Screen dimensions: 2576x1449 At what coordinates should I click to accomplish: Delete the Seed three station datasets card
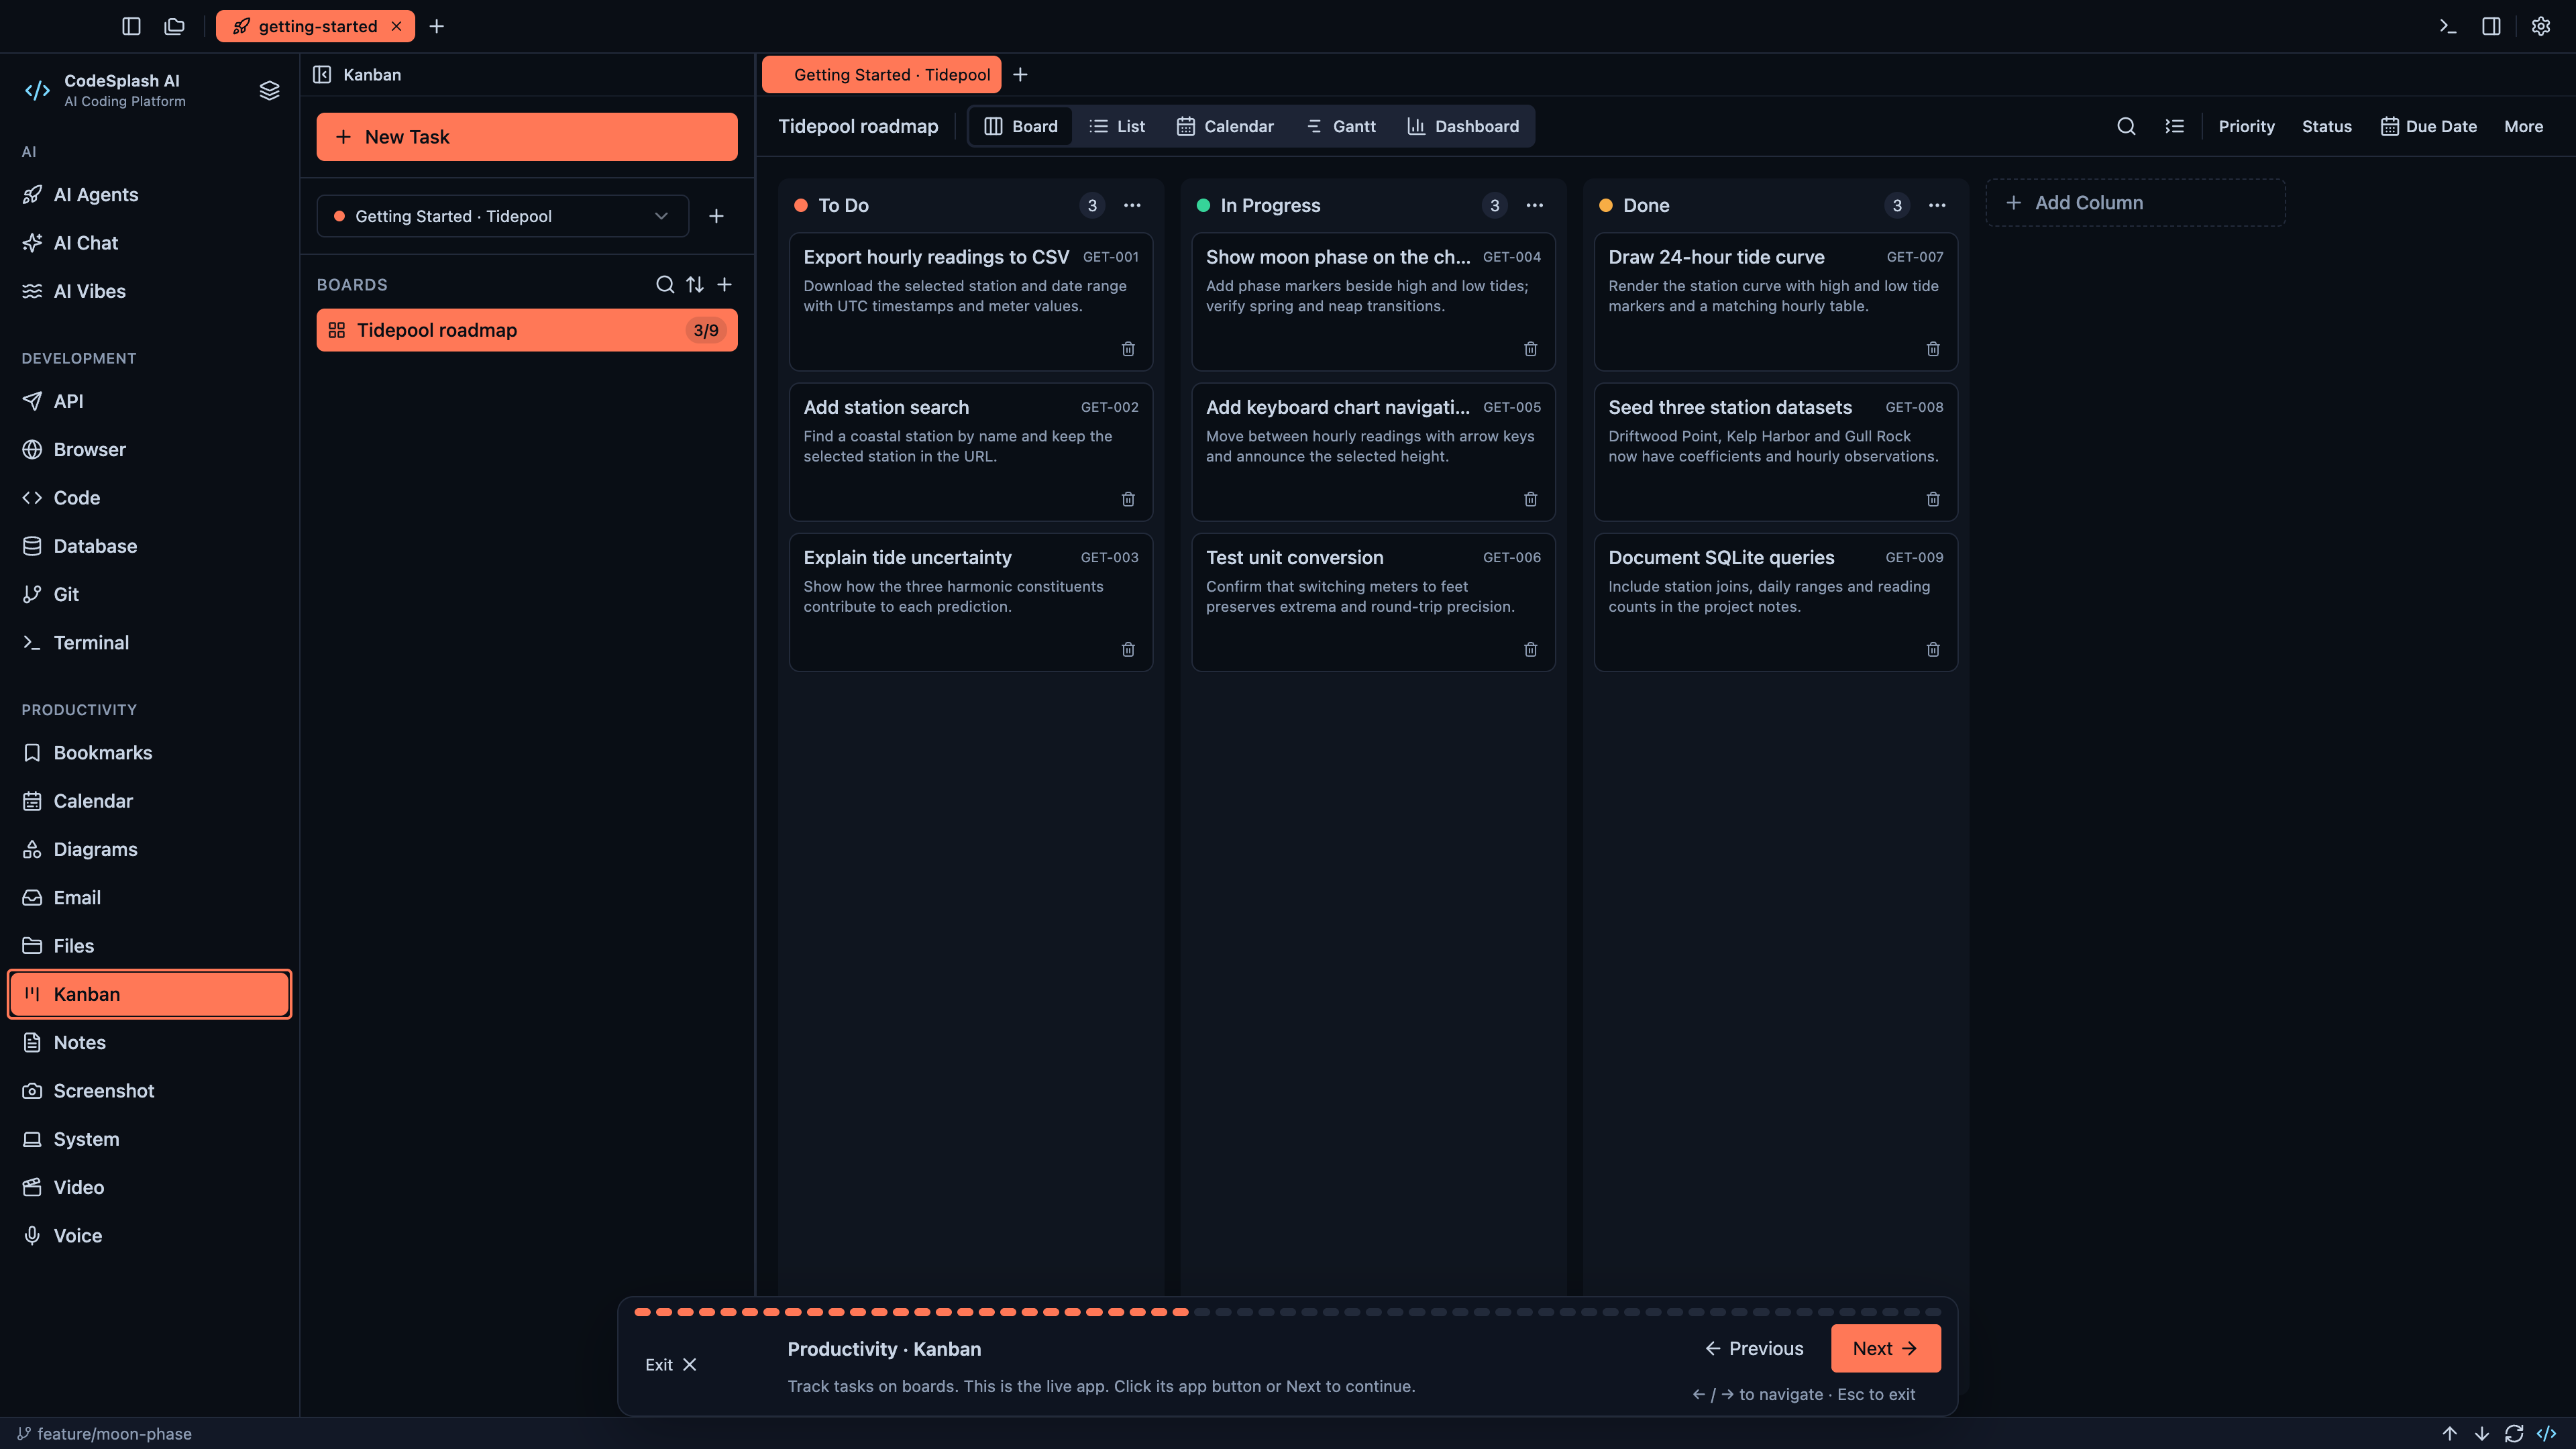pos(1933,499)
